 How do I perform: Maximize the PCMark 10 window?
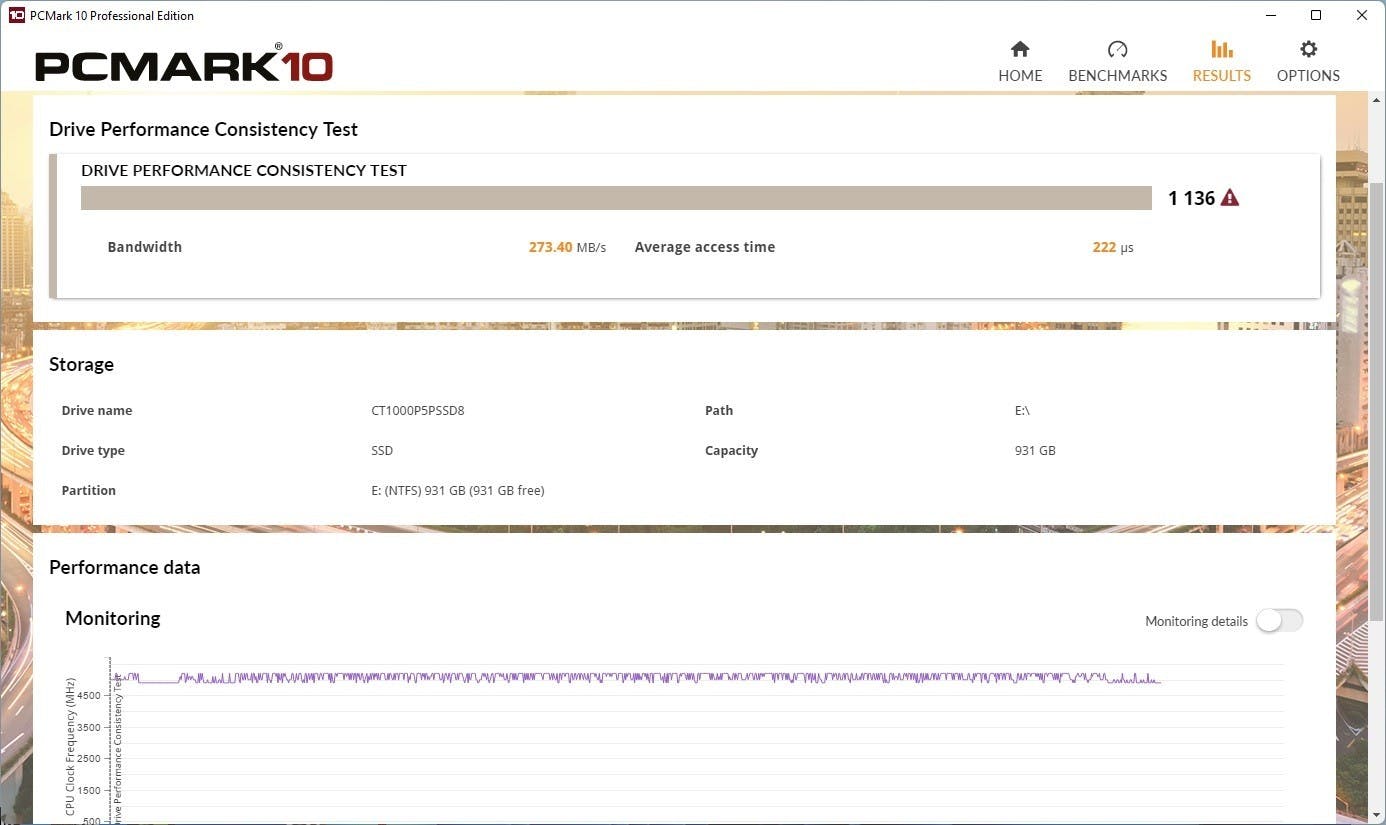click(x=1316, y=15)
